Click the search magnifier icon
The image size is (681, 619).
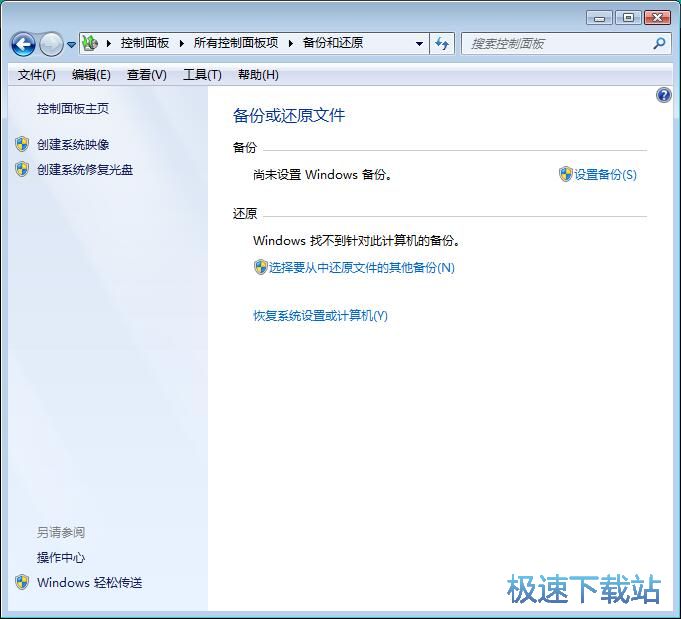659,43
